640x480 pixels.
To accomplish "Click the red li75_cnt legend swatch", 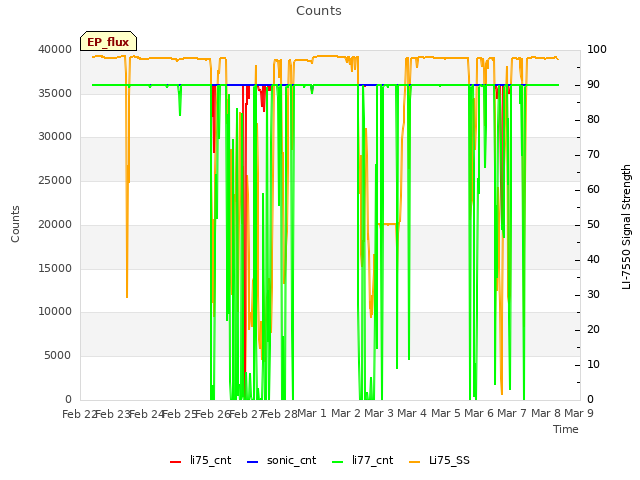I will click(x=176, y=462).
